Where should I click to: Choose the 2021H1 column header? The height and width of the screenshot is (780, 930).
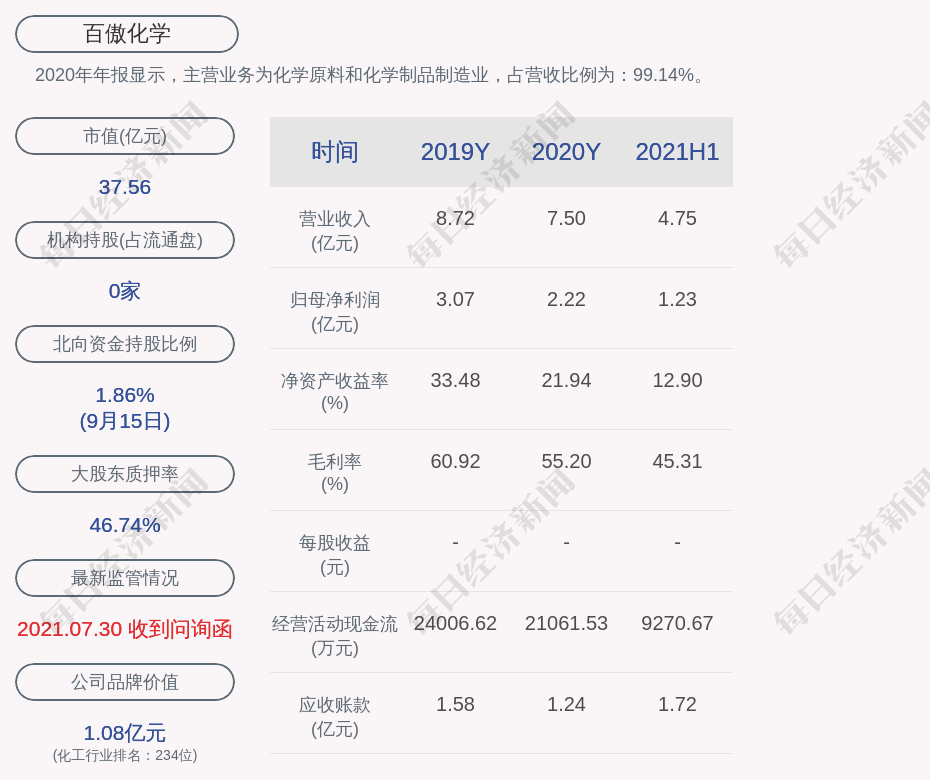677,152
